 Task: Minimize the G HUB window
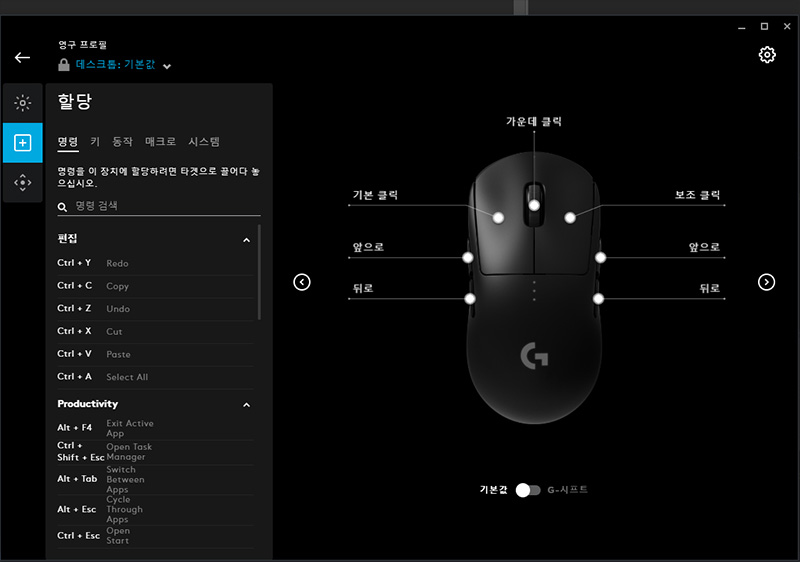pos(742,27)
